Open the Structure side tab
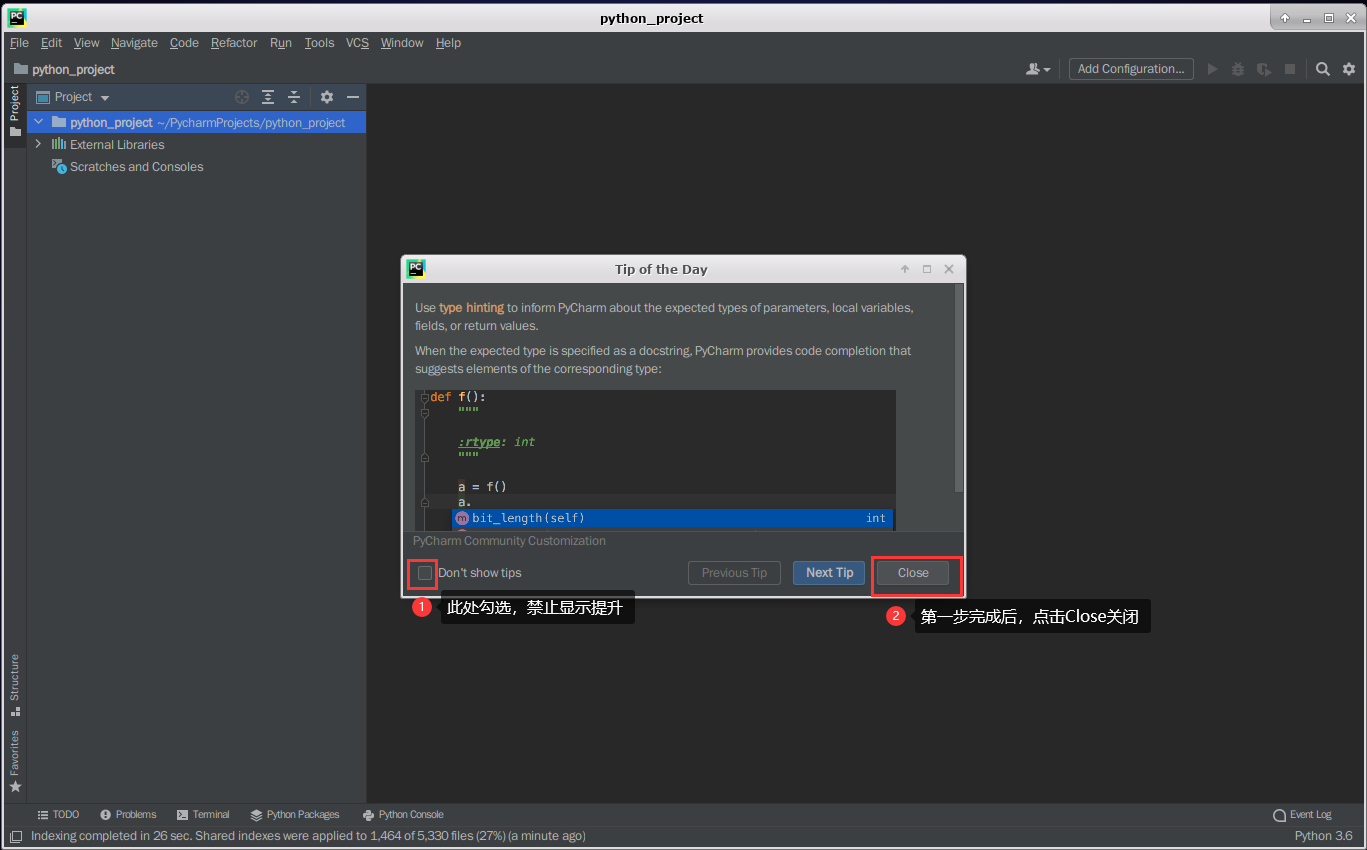Screen dimensions: 1367x850 (15, 685)
